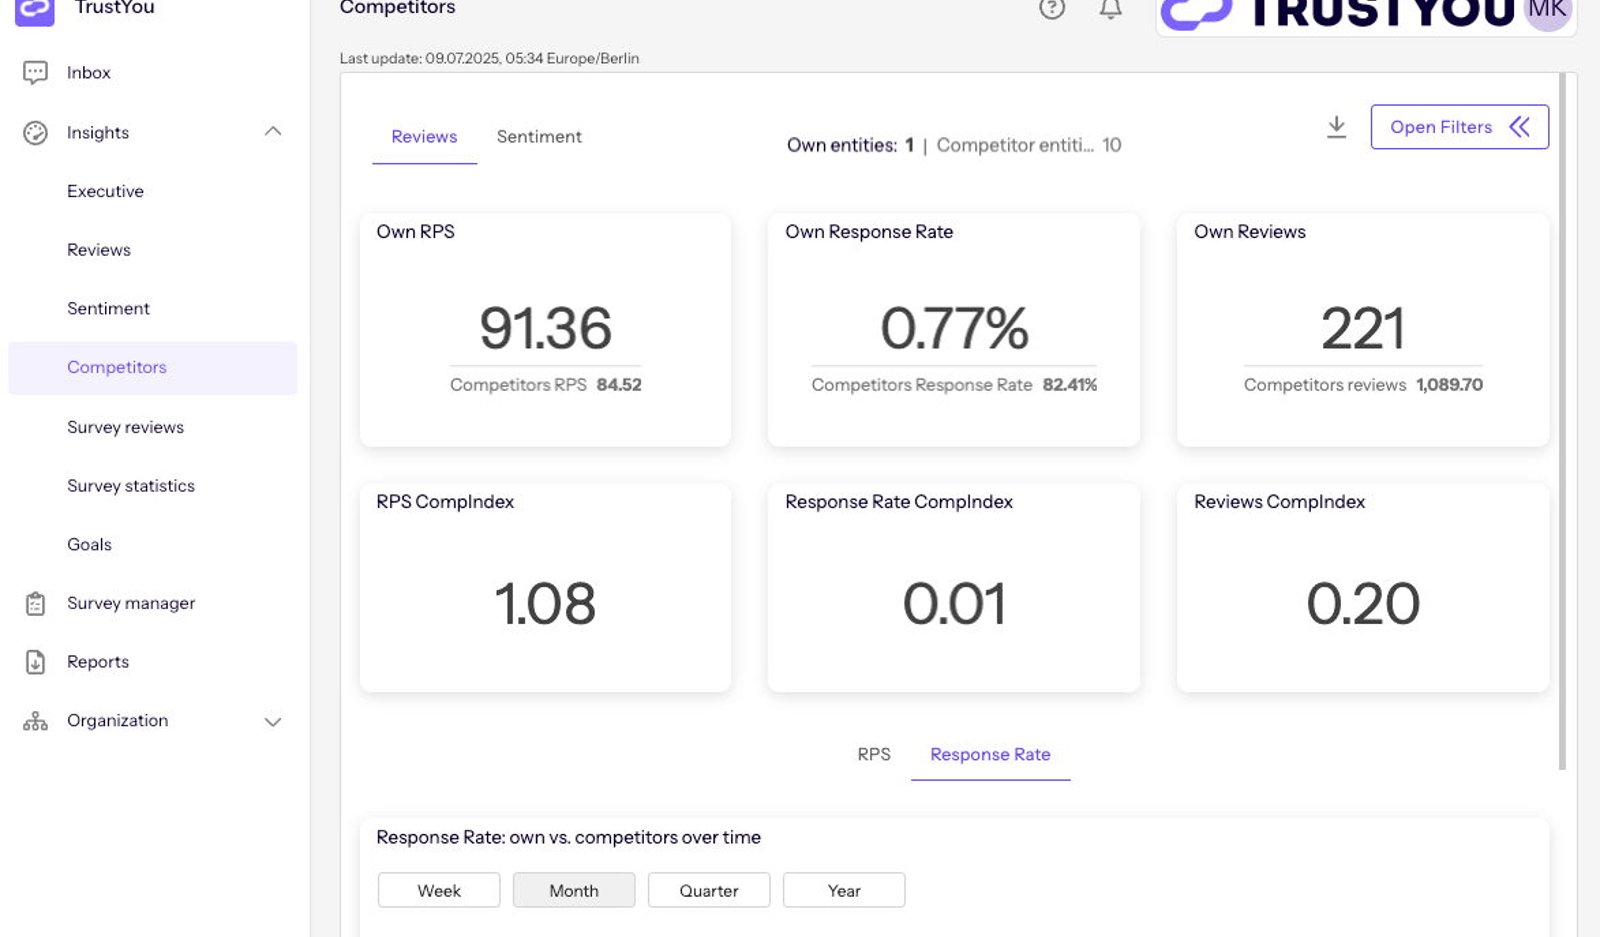Open the notifications bell icon
The height and width of the screenshot is (937, 1600).
pyautogui.click(x=1110, y=8)
